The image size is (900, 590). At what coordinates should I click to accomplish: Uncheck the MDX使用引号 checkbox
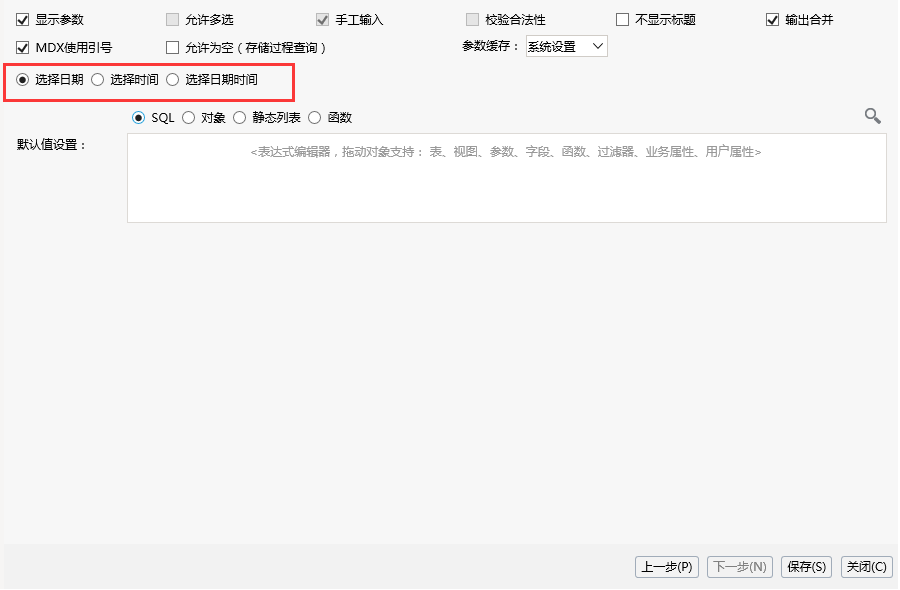[x=22, y=48]
